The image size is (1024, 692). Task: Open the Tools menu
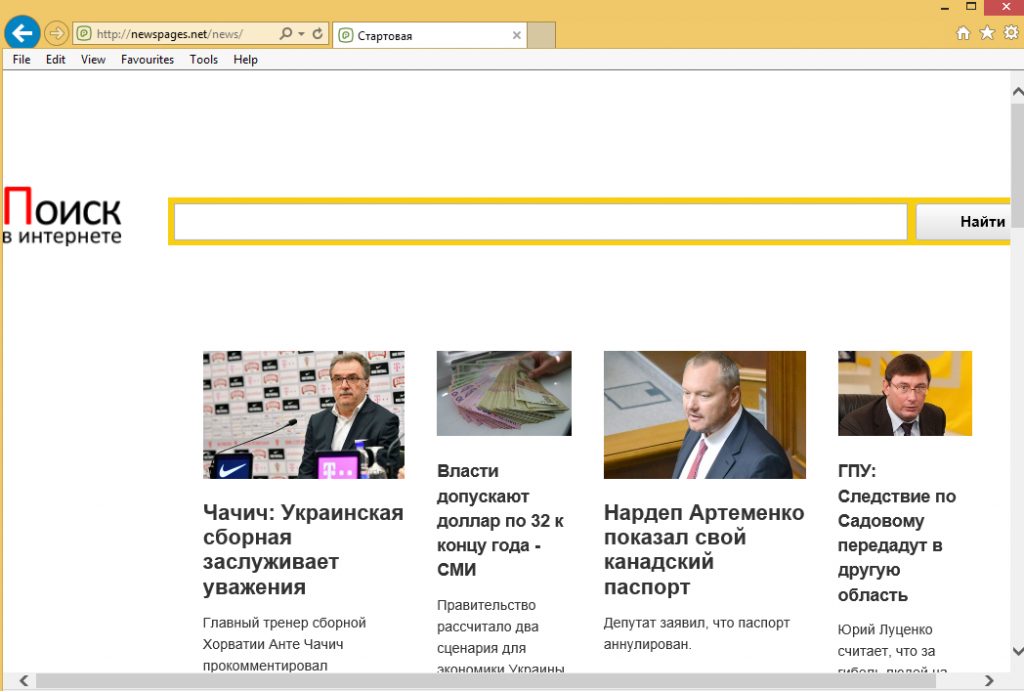tap(203, 60)
